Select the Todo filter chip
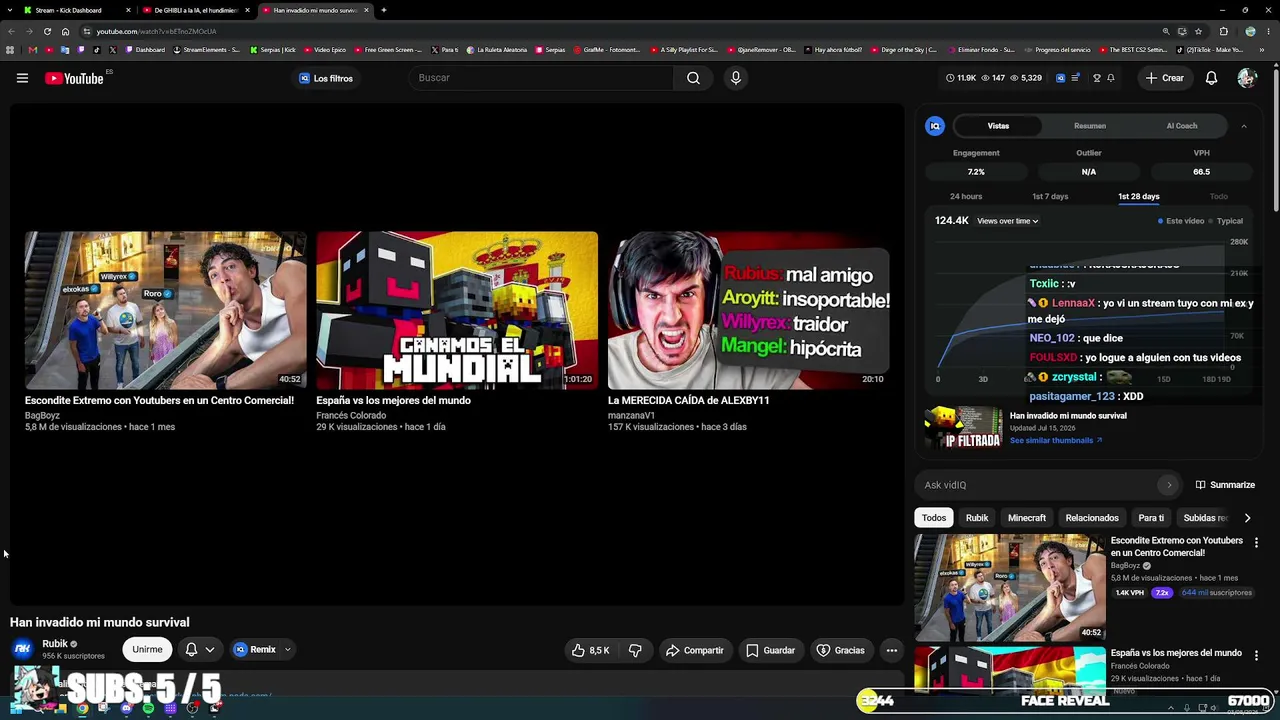1280x720 pixels. pyautogui.click(x=934, y=518)
